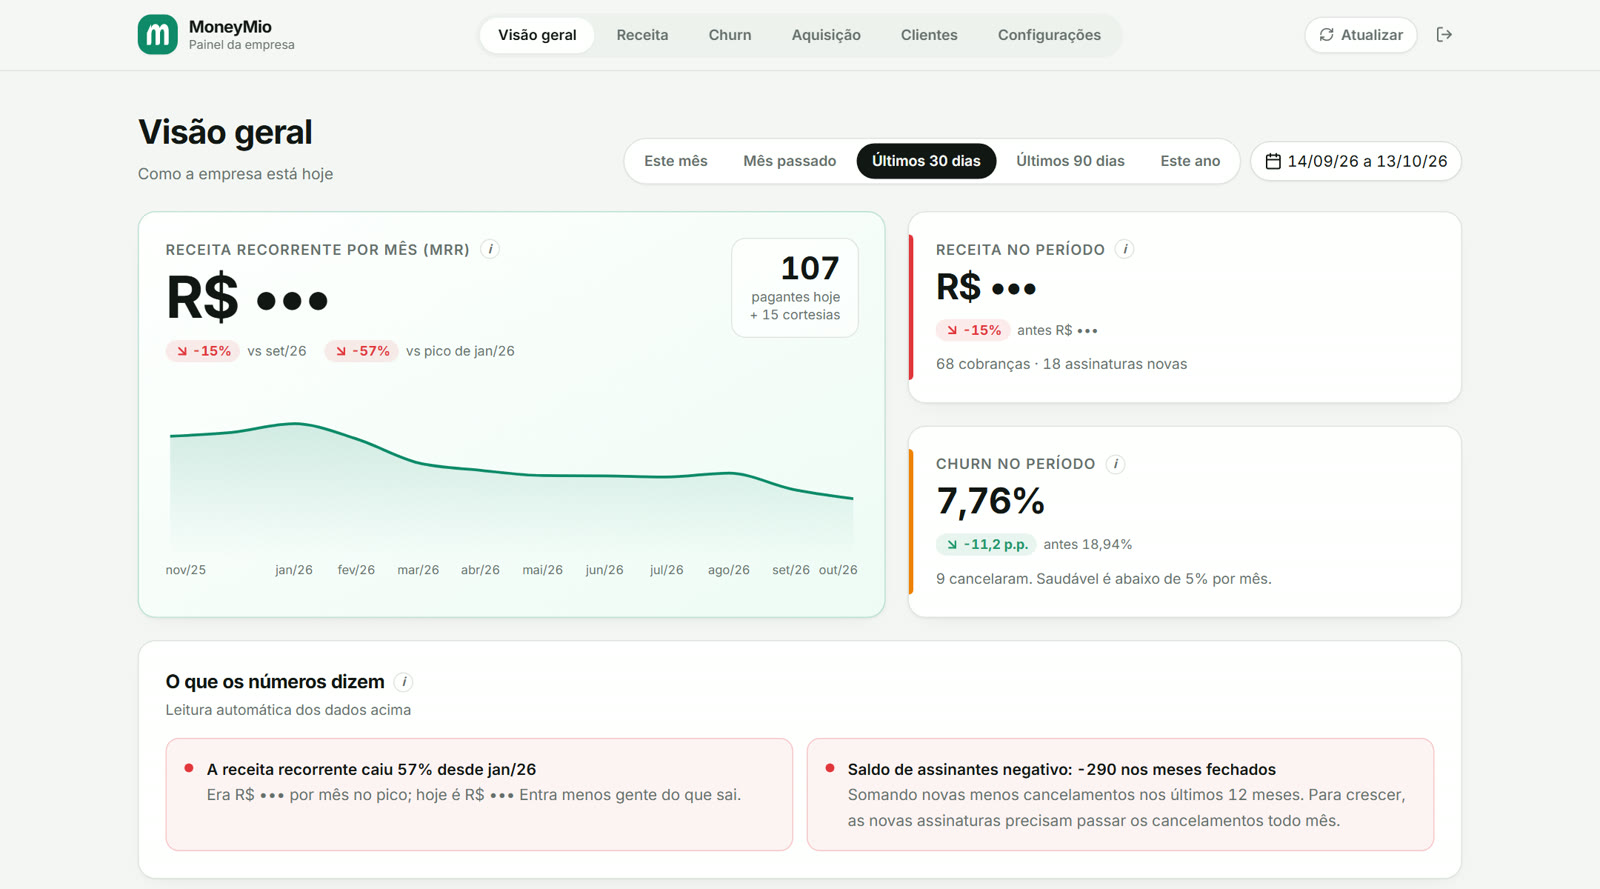The height and width of the screenshot is (889, 1600).
Task: Select the Últimos 90 dias period
Action: [x=1070, y=161]
